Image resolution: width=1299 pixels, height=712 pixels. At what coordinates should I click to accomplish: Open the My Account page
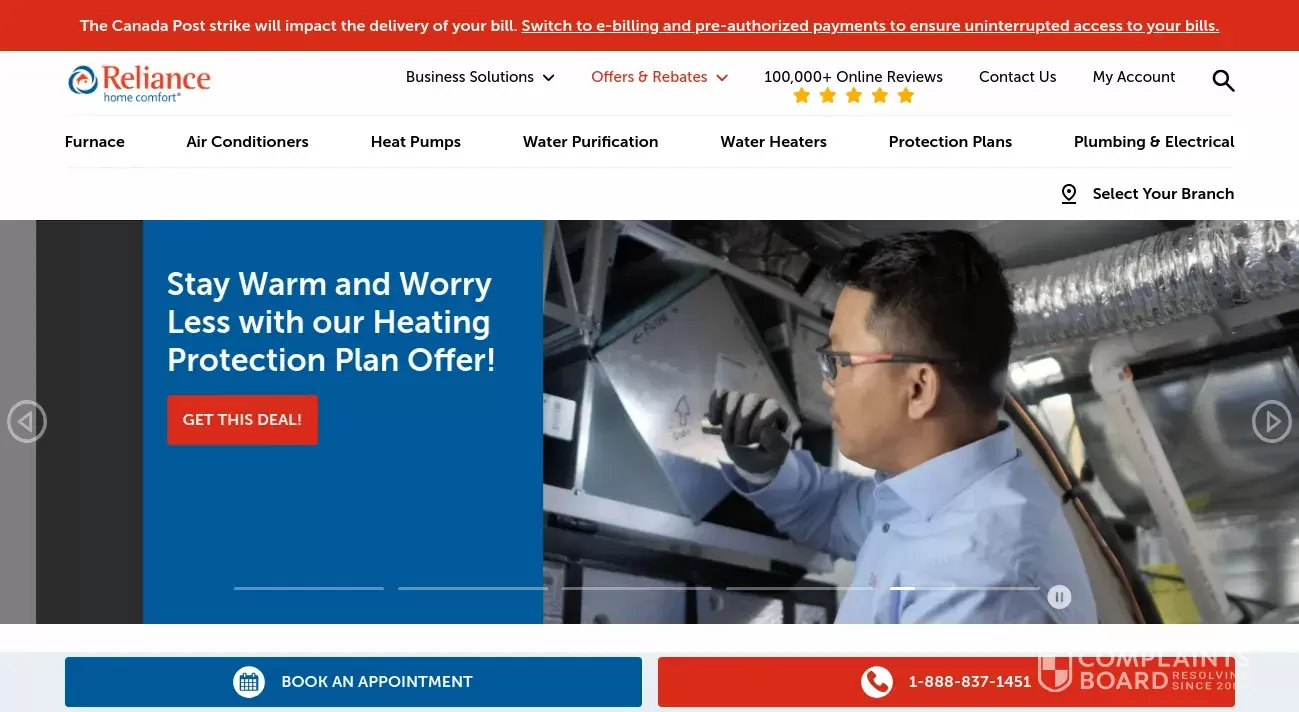click(x=1134, y=77)
